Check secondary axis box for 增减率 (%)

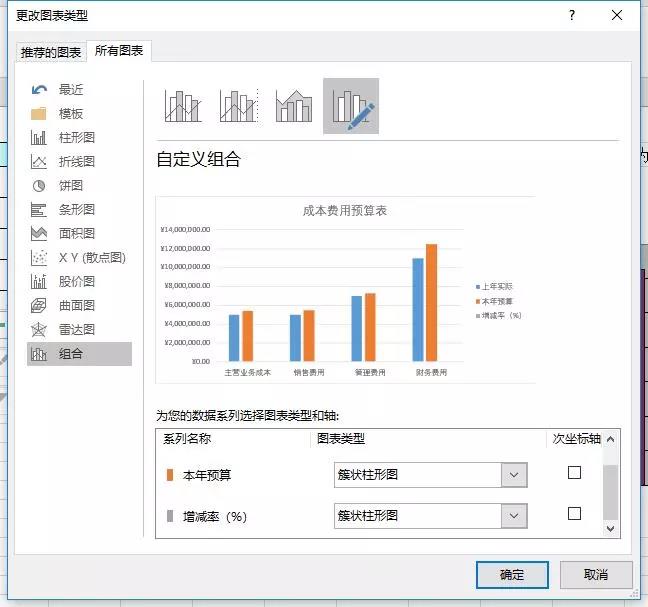click(574, 514)
